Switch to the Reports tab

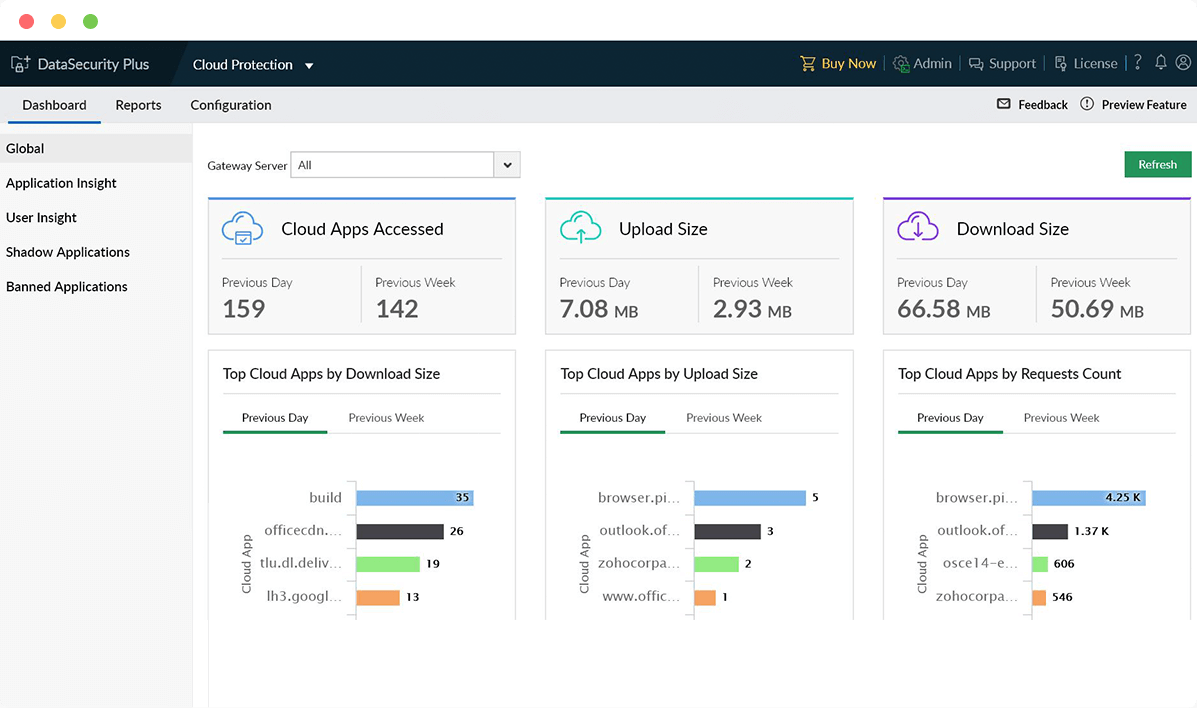pos(138,104)
